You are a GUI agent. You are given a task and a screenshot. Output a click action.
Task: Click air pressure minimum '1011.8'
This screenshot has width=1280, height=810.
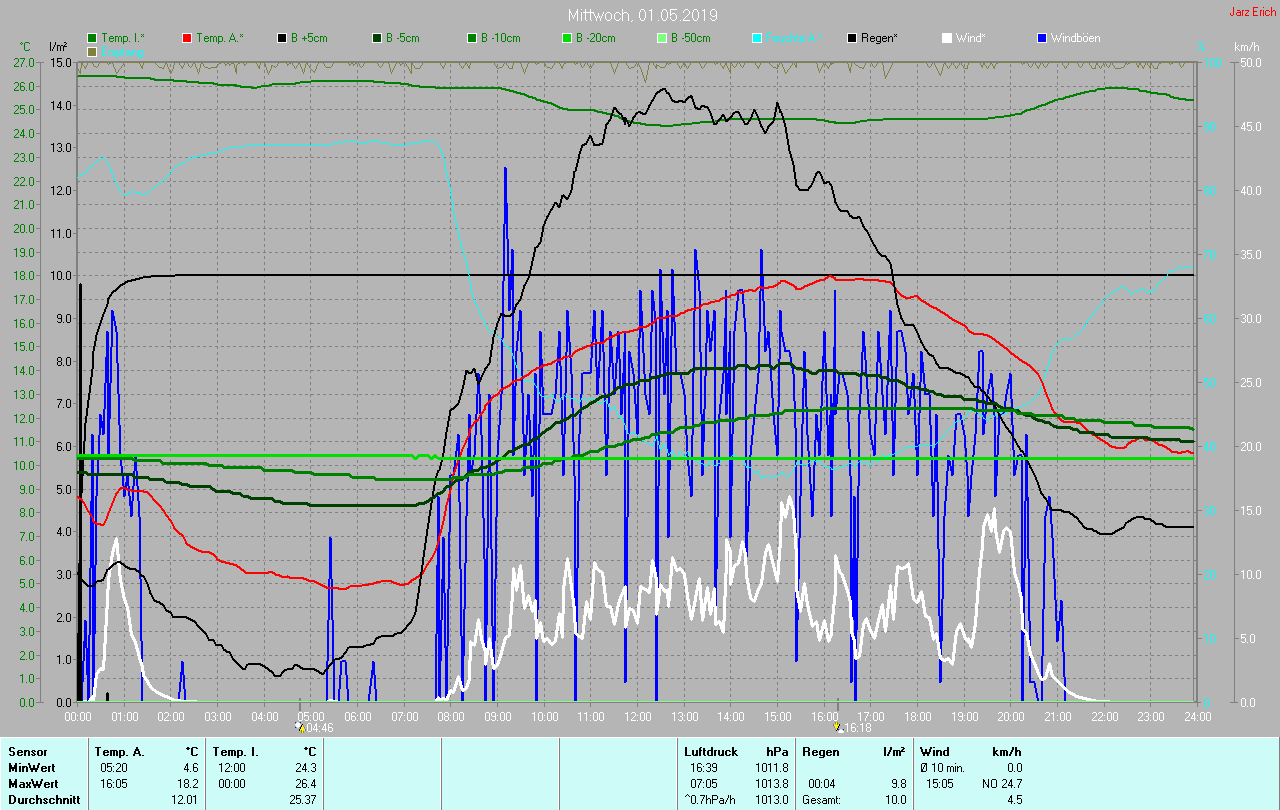coord(771,768)
